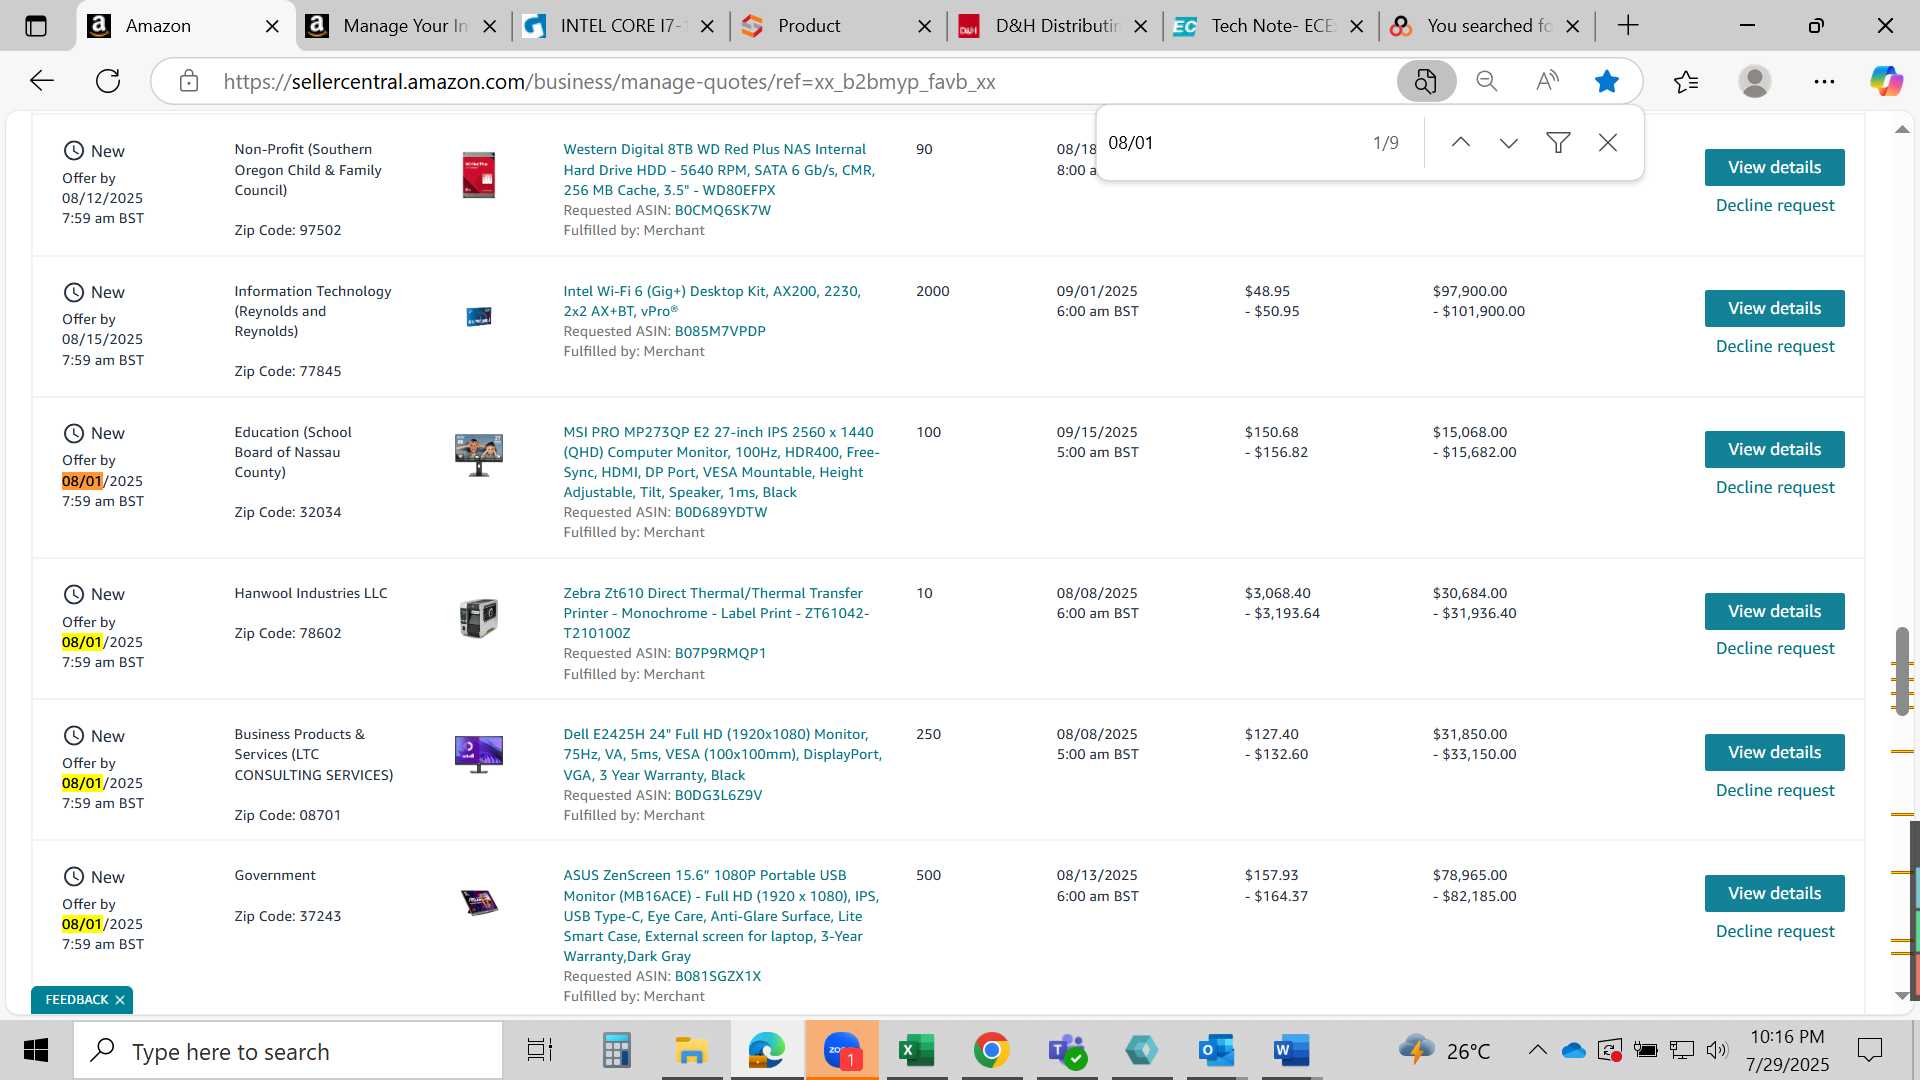Open ASIN B0D689YDTW link

point(720,512)
